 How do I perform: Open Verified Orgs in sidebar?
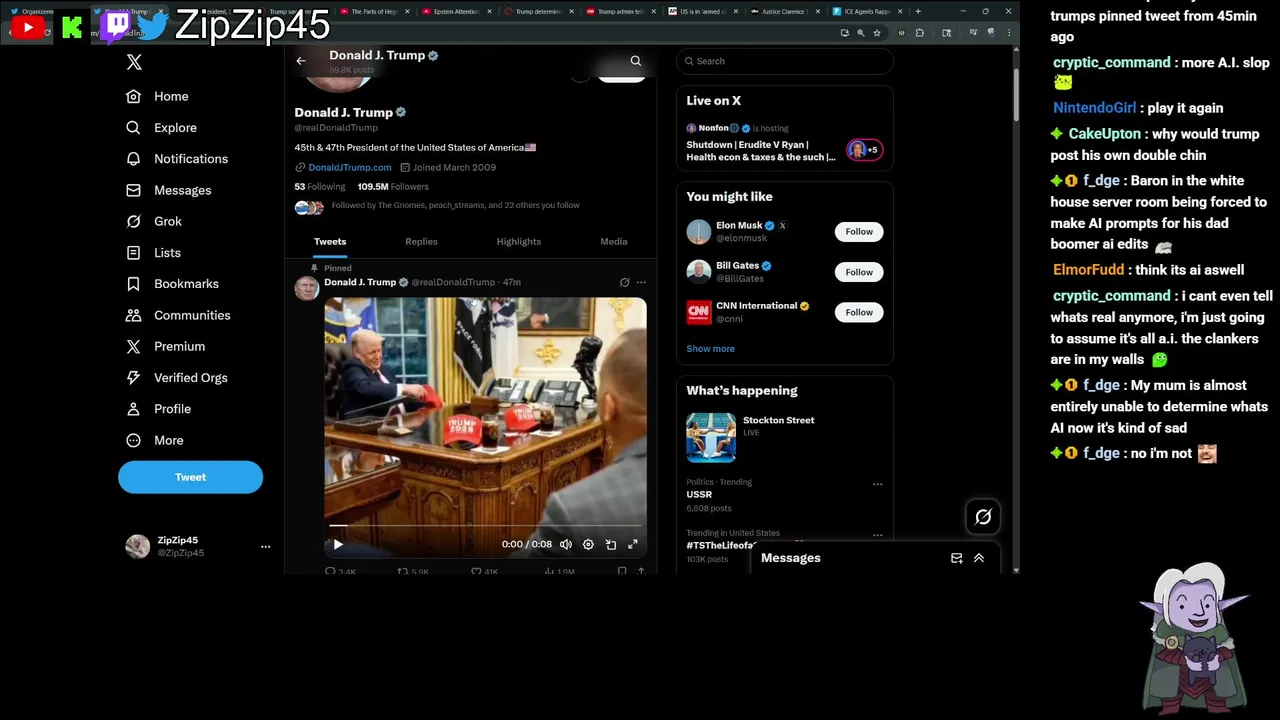point(177,378)
